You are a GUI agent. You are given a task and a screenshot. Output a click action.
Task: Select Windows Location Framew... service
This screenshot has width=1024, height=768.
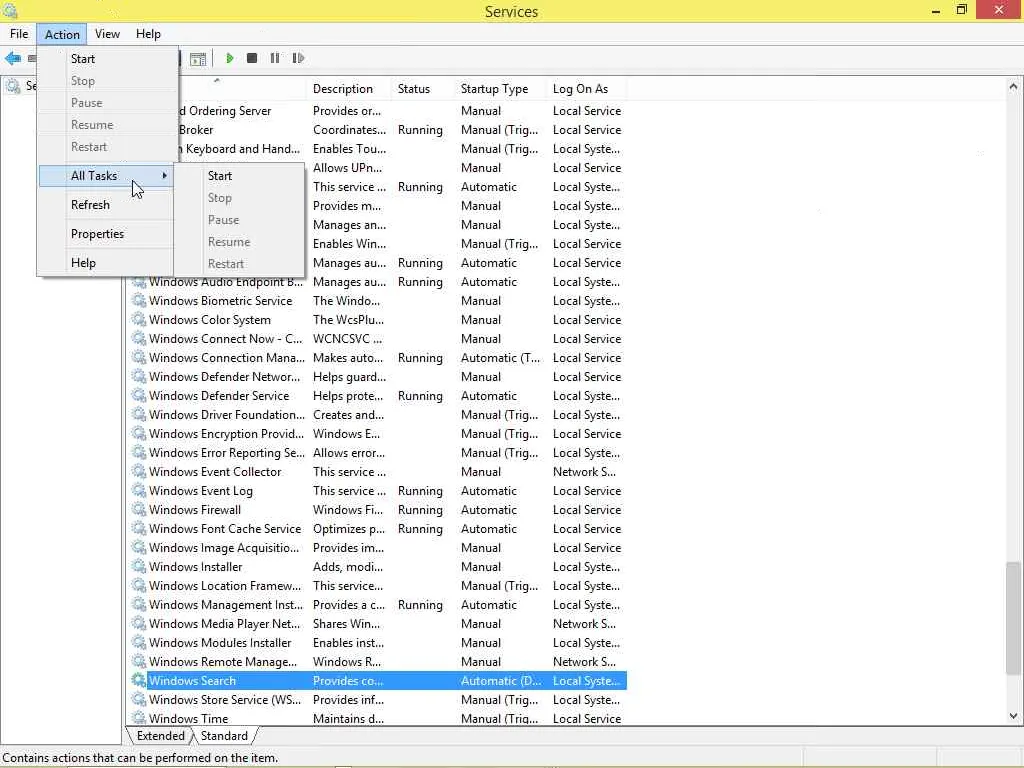pos(225,586)
